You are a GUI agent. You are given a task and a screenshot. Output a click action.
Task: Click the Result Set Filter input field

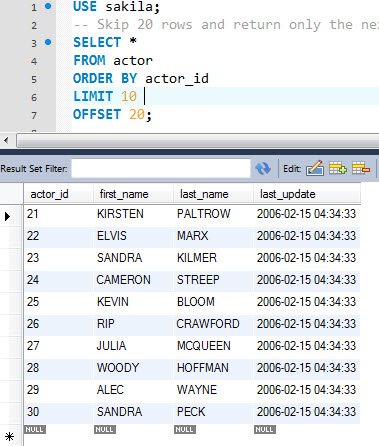click(x=161, y=168)
